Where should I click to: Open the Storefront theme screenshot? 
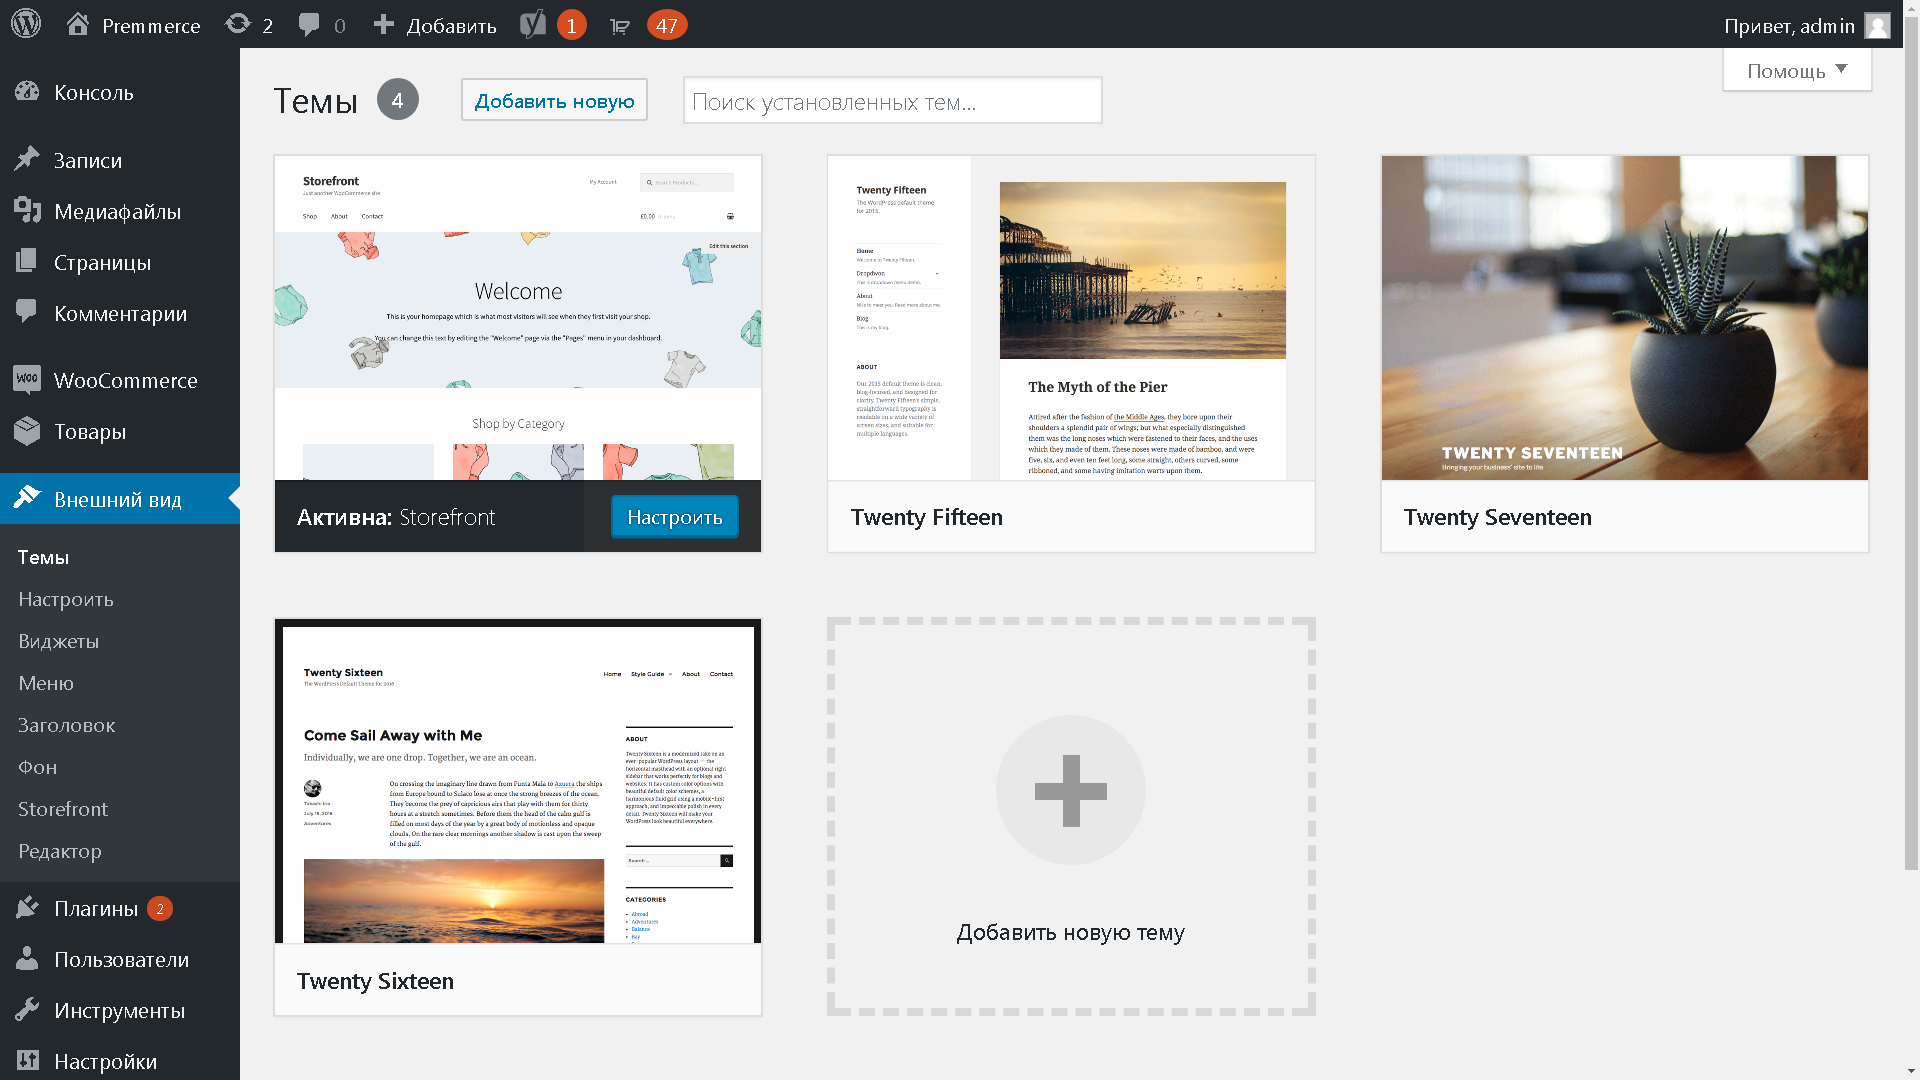pos(518,318)
